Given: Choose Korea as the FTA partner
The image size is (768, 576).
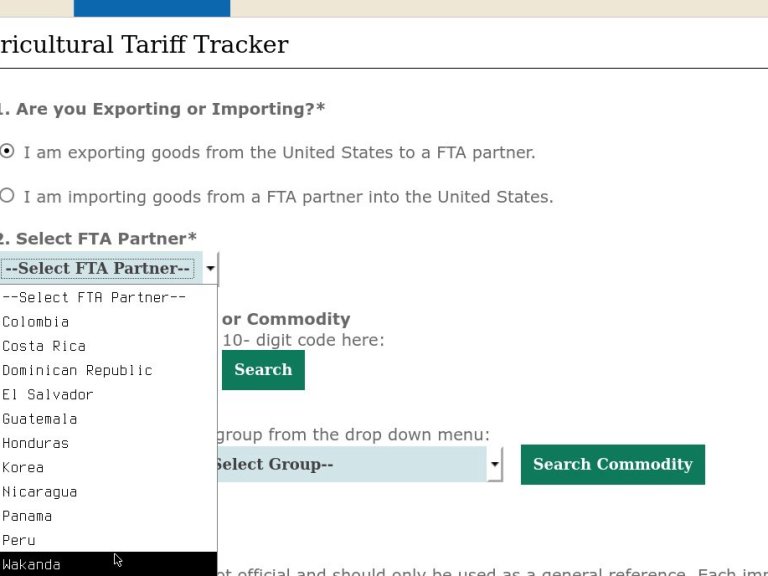Looking at the screenshot, I should pyautogui.click(x=23, y=467).
